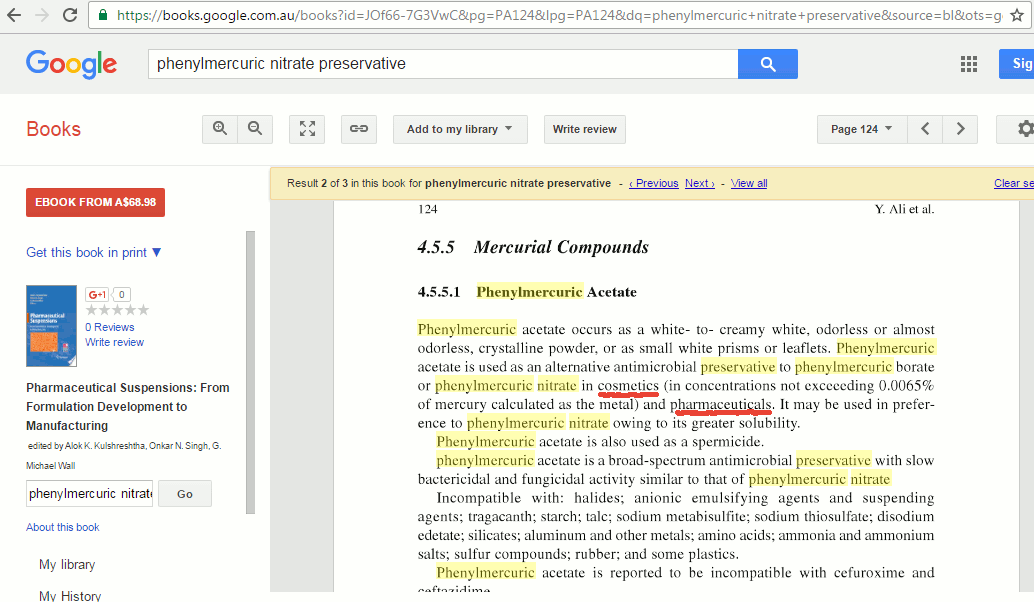Click the five-star rating row
Screen dimensions: 1034x602
117,310
